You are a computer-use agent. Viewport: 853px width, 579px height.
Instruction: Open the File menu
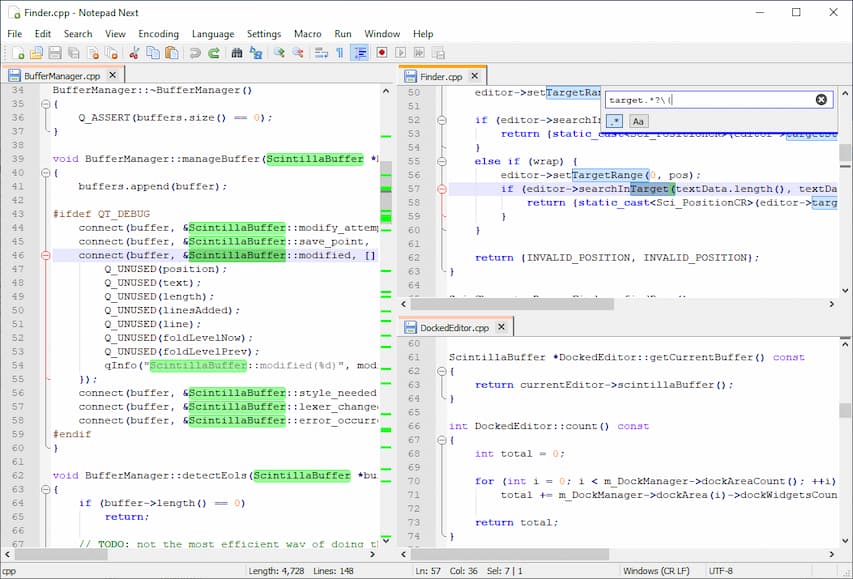tap(15, 34)
